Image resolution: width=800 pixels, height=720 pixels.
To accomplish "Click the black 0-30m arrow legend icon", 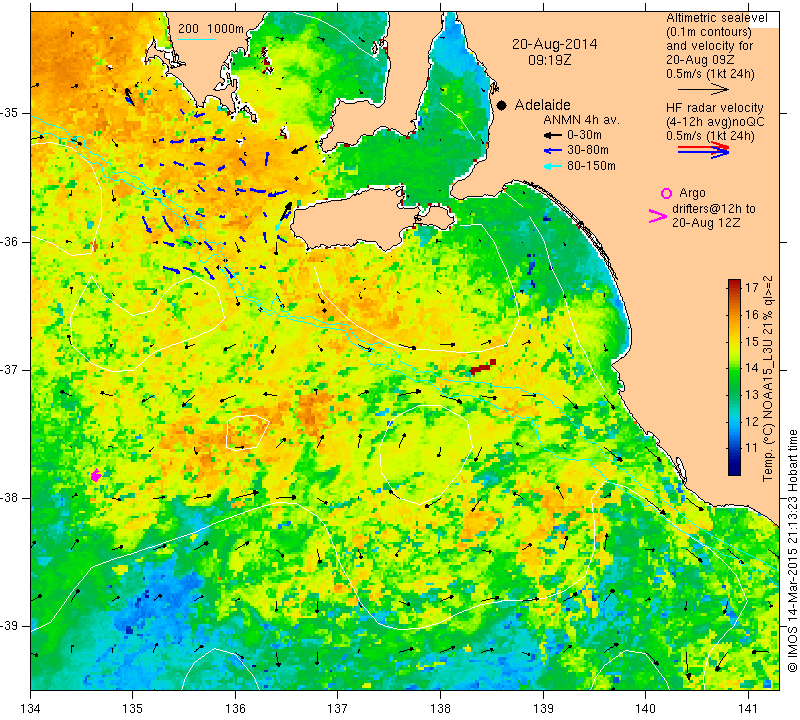I will [552, 135].
